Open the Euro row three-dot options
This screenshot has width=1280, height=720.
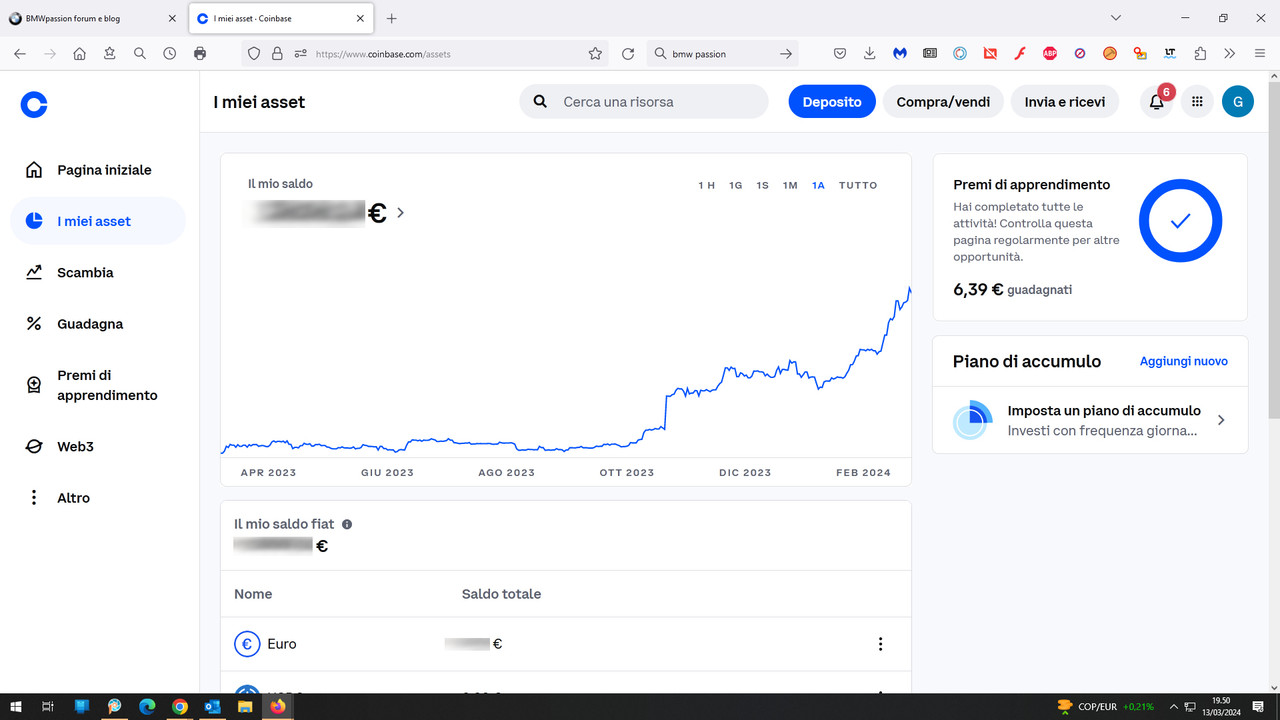coord(880,644)
